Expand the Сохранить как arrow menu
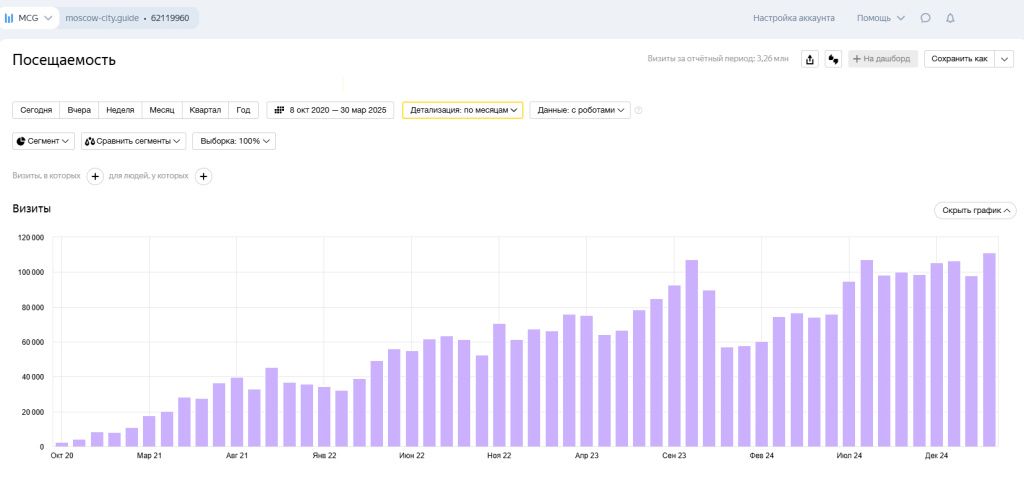The width and height of the screenshot is (1024, 478). pyautogui.click(x=1004, y=59)
